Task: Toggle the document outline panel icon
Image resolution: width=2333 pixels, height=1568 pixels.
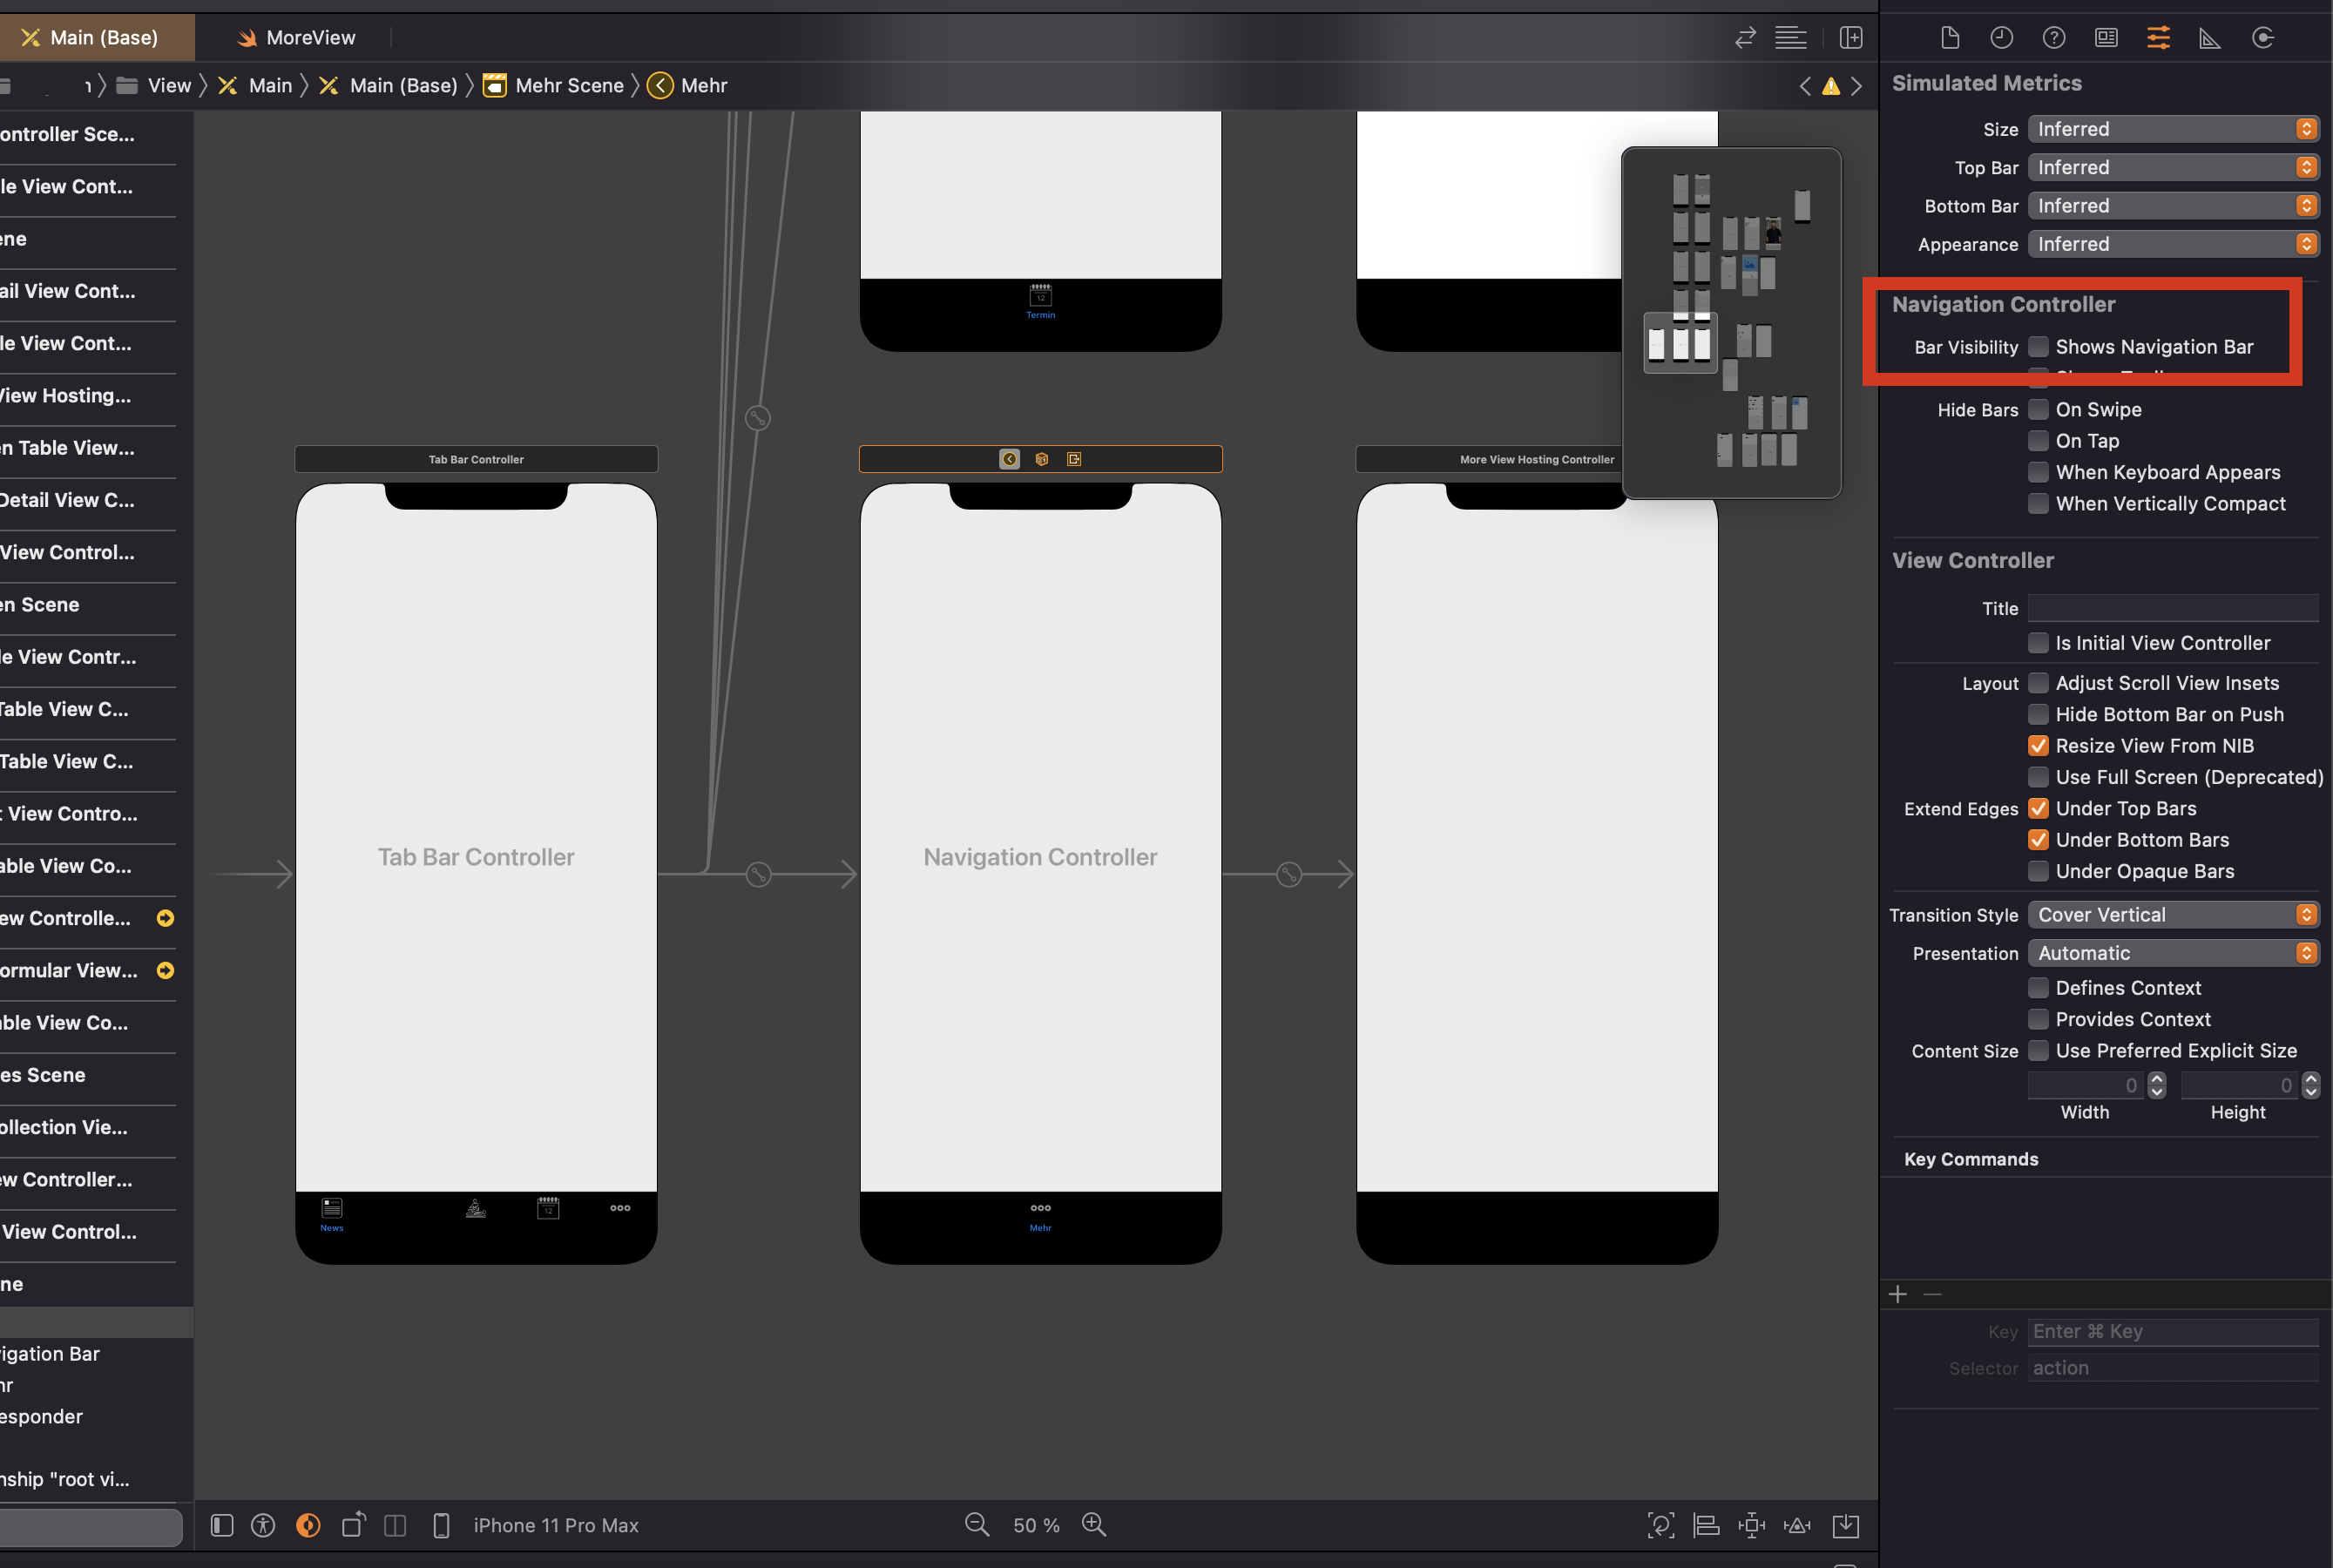Action: [222, 1525]
